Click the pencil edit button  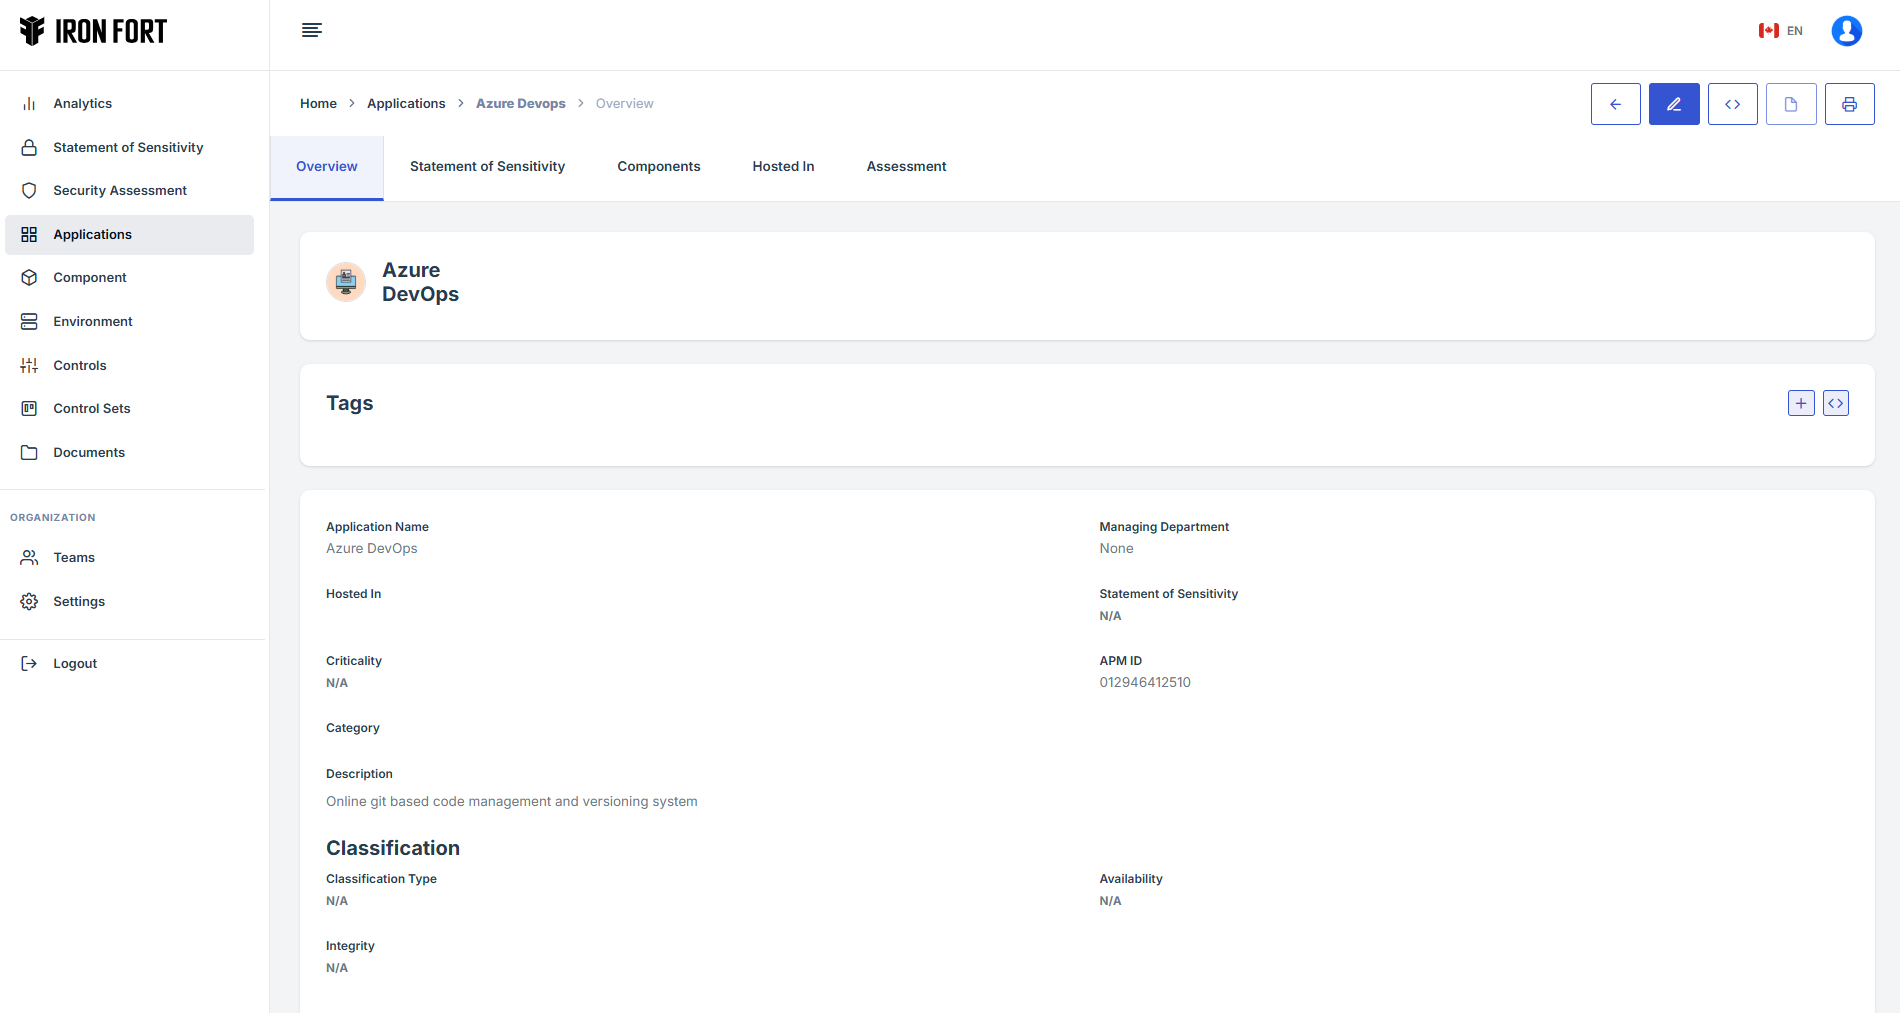[1673, 104]
